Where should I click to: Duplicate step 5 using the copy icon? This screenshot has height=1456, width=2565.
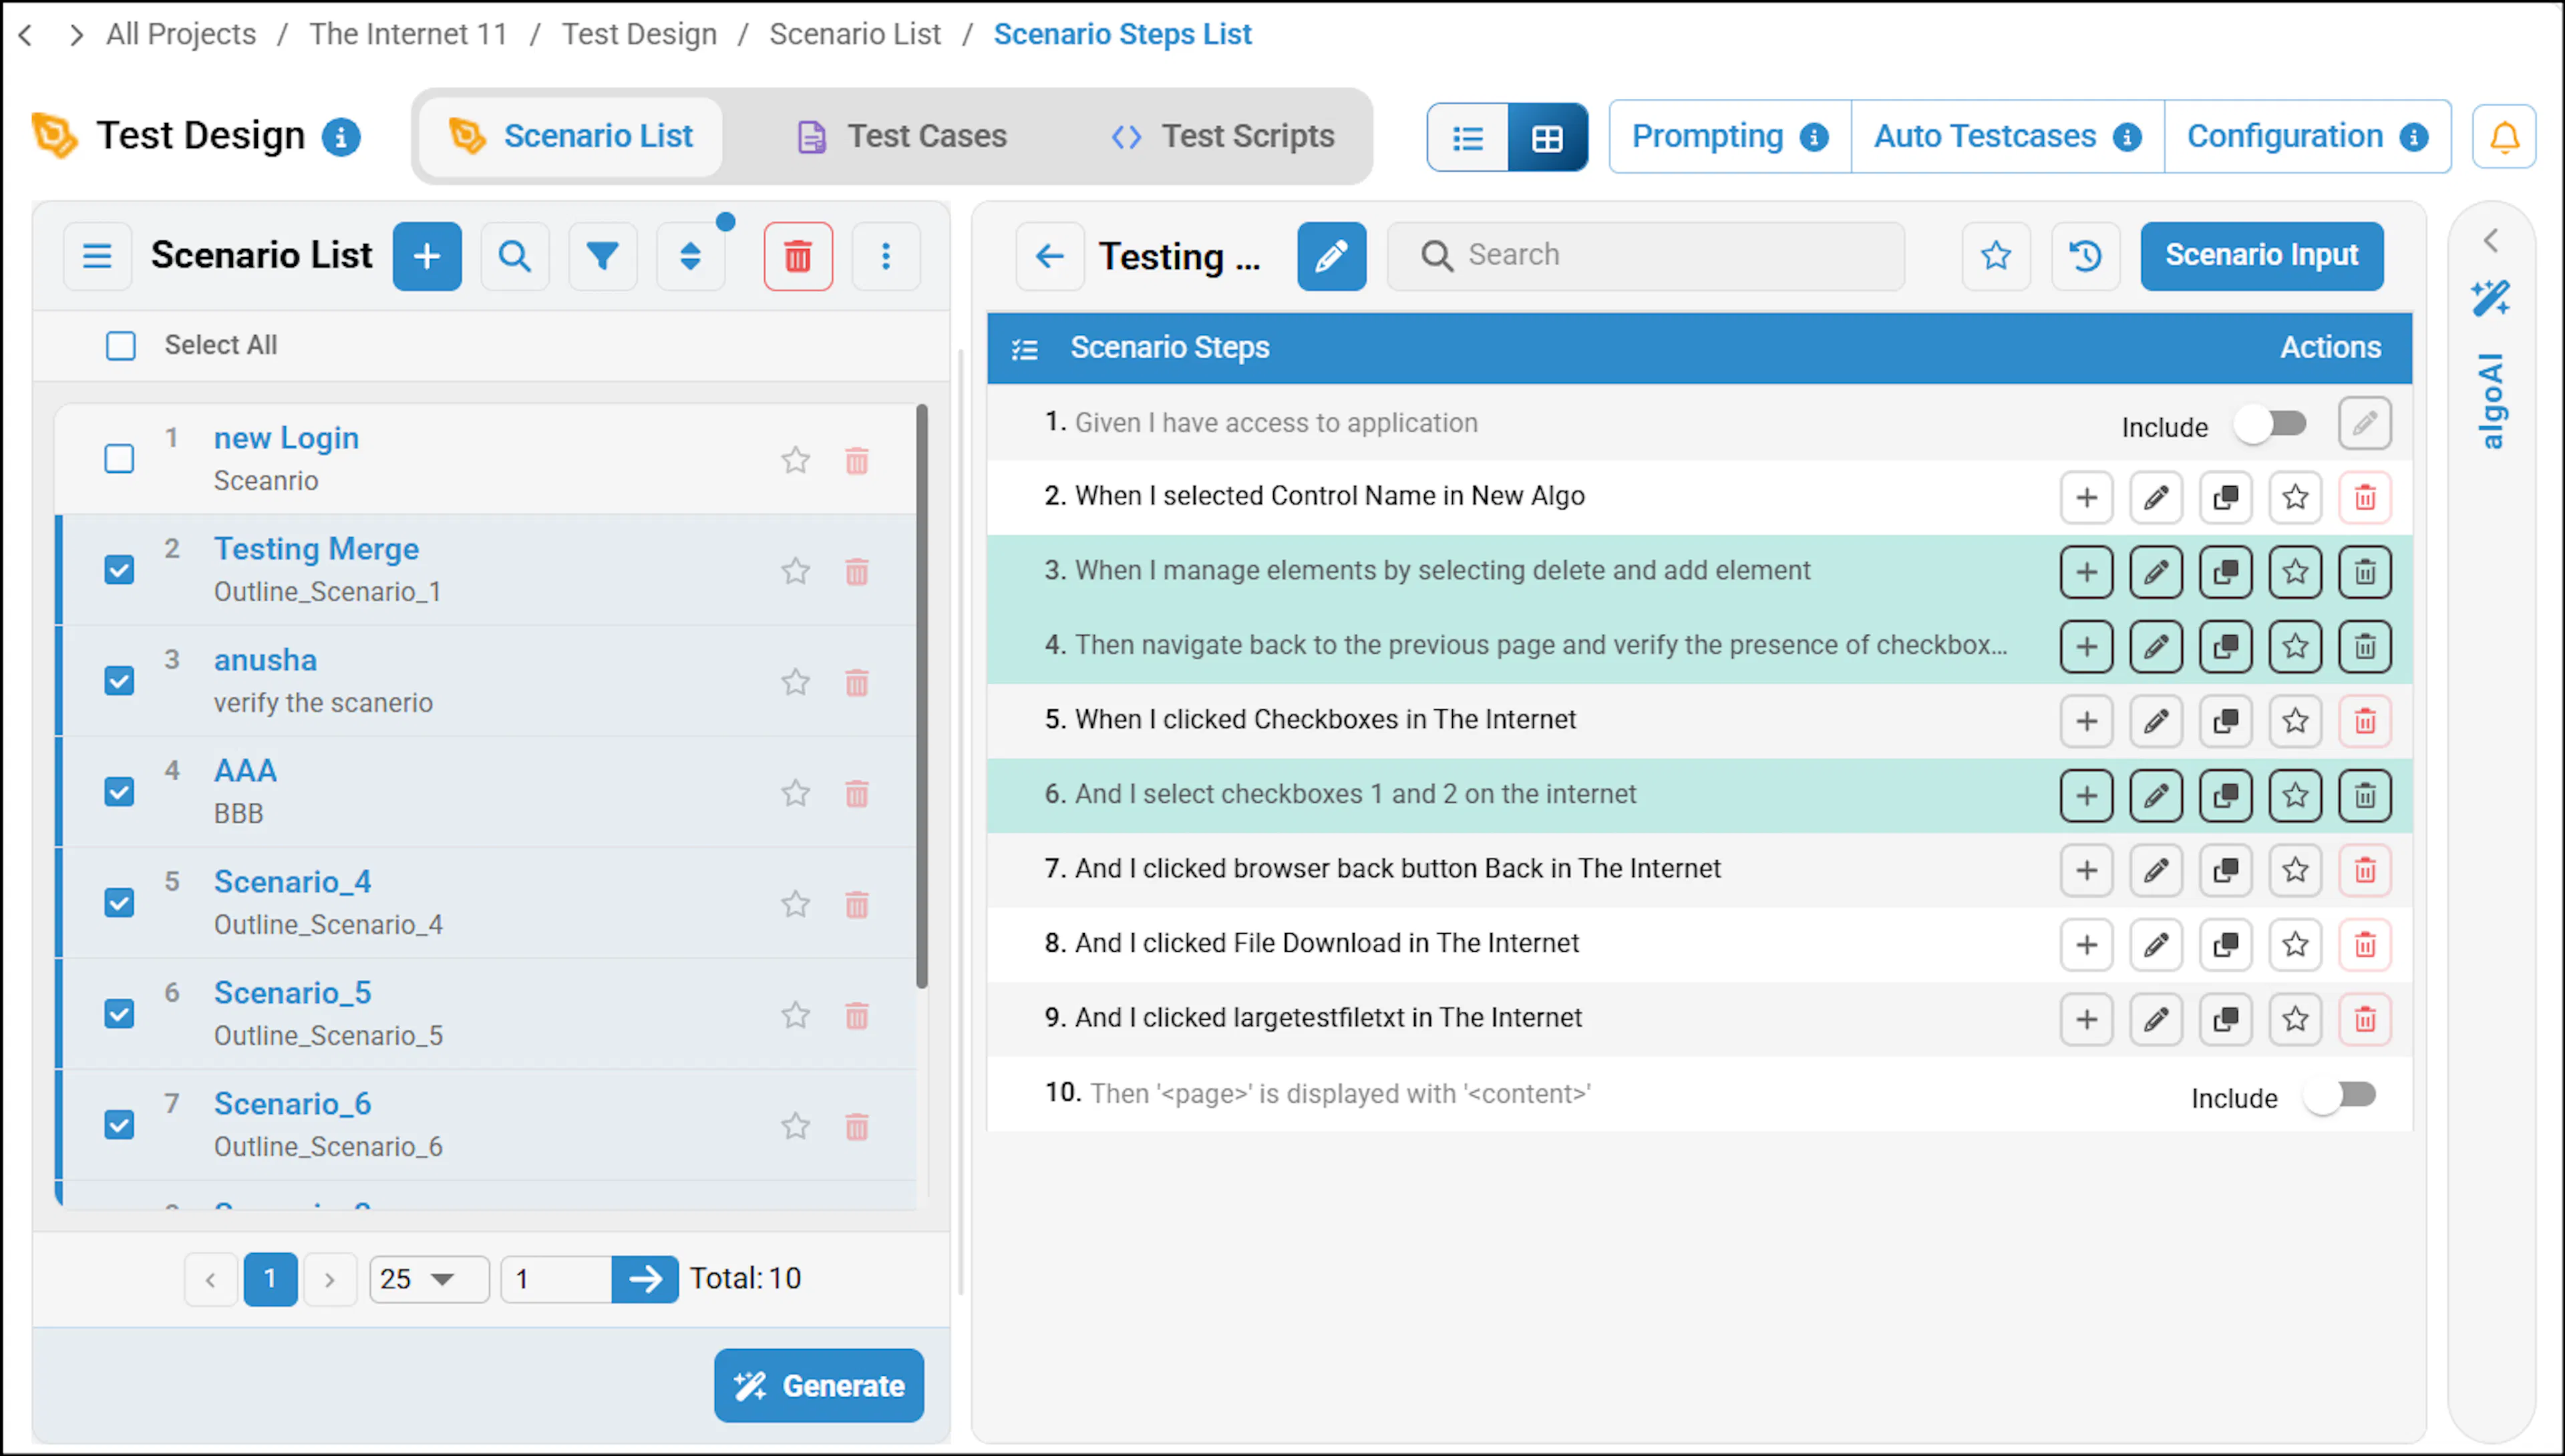2225,721
